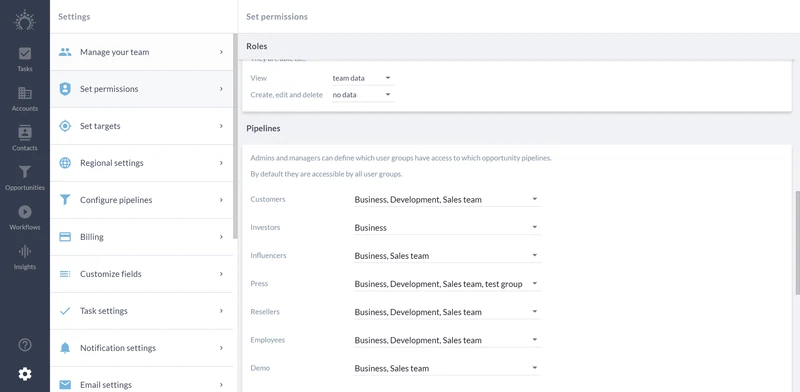Expand chevron next to Manage your team
Image resolution: width=800 pixels, height=392 pixels.
(x=221, y=52)
